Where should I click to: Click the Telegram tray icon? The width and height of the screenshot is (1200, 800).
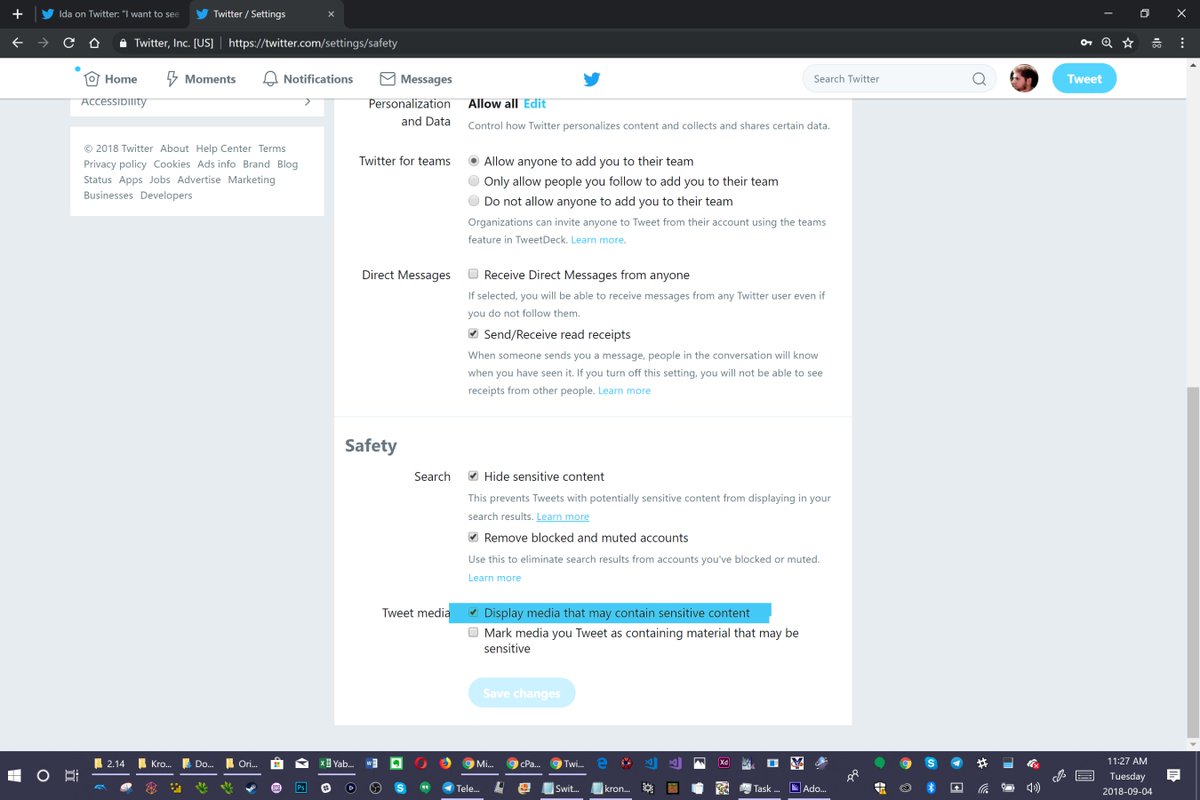tap(956, 763)
